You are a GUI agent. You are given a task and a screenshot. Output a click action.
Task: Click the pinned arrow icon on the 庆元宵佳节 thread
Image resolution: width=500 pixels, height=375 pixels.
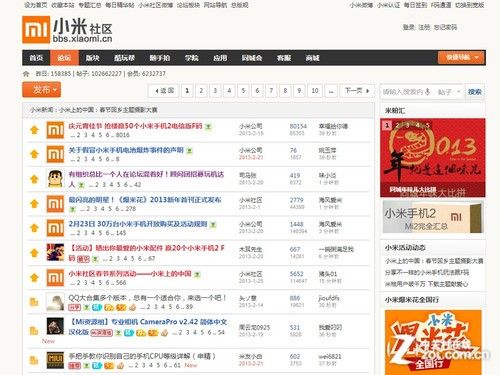(34, 130)
